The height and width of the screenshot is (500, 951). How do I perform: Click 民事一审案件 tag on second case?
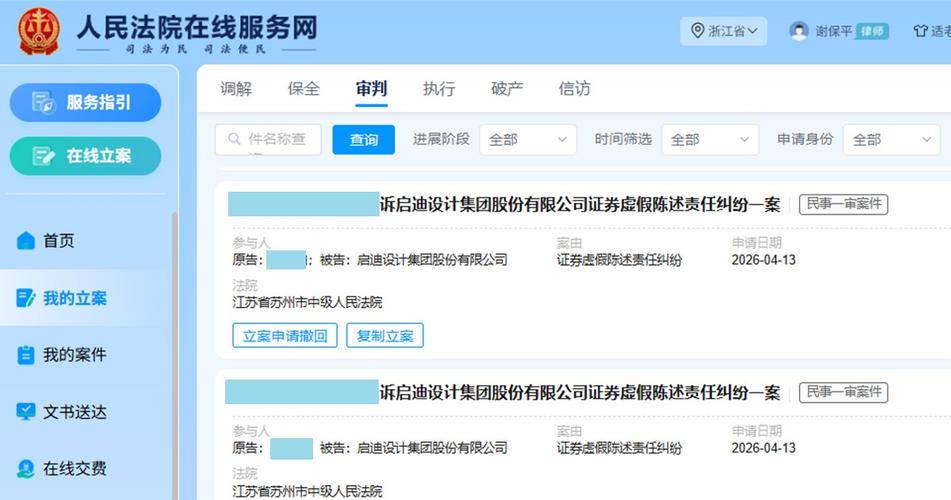[x=844, y=393]
